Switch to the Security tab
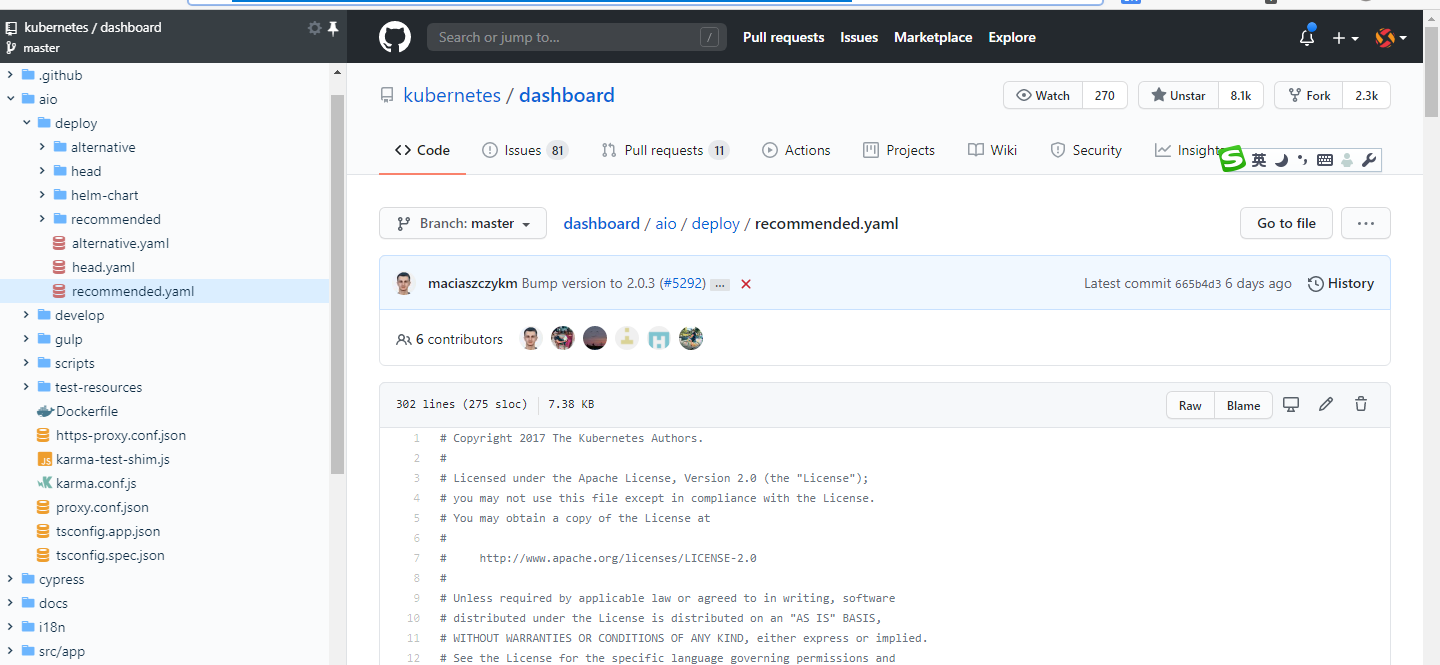The image size is (1440, 665). [1086, 150]
